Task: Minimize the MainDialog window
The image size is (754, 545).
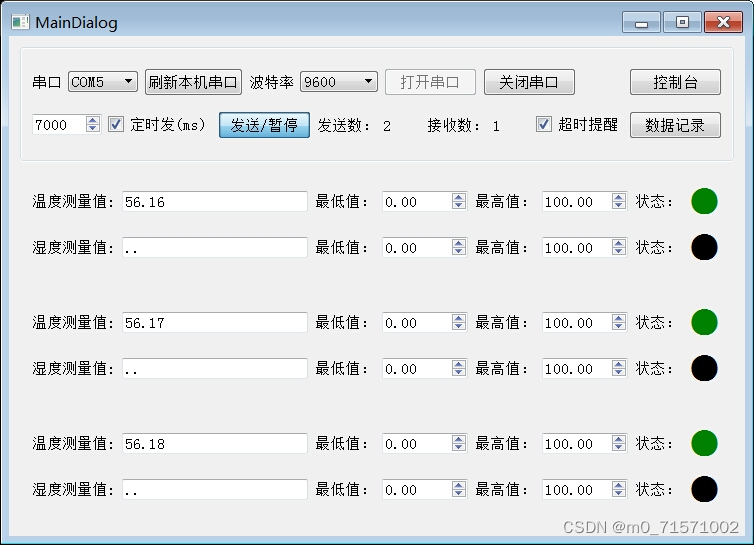Action: coord(641,22)
